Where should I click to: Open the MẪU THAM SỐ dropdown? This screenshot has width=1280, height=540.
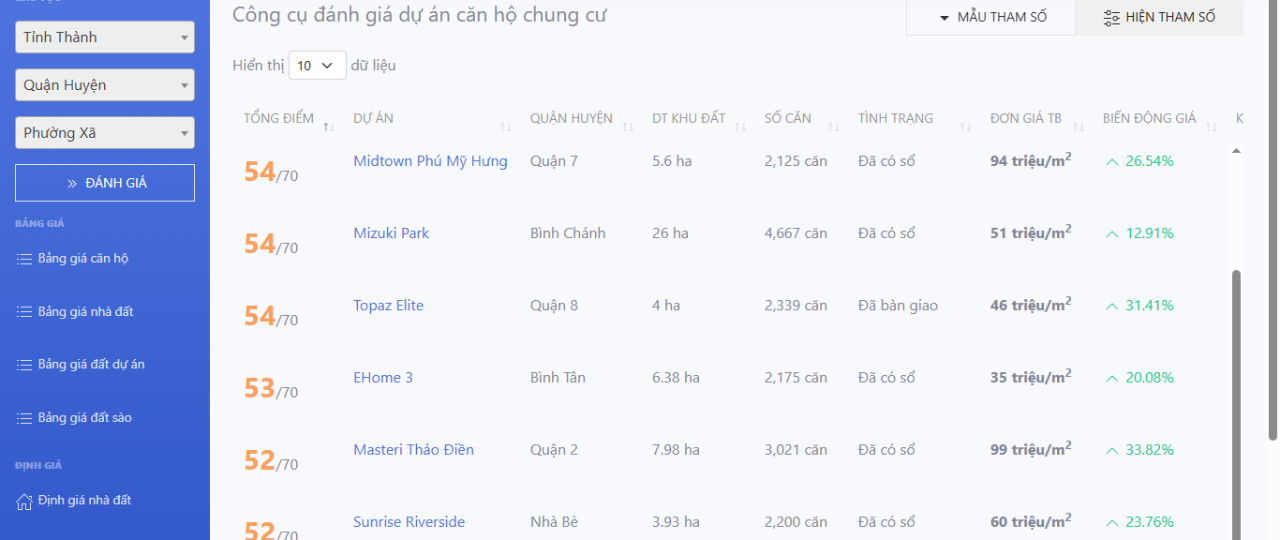coord(991,17)
